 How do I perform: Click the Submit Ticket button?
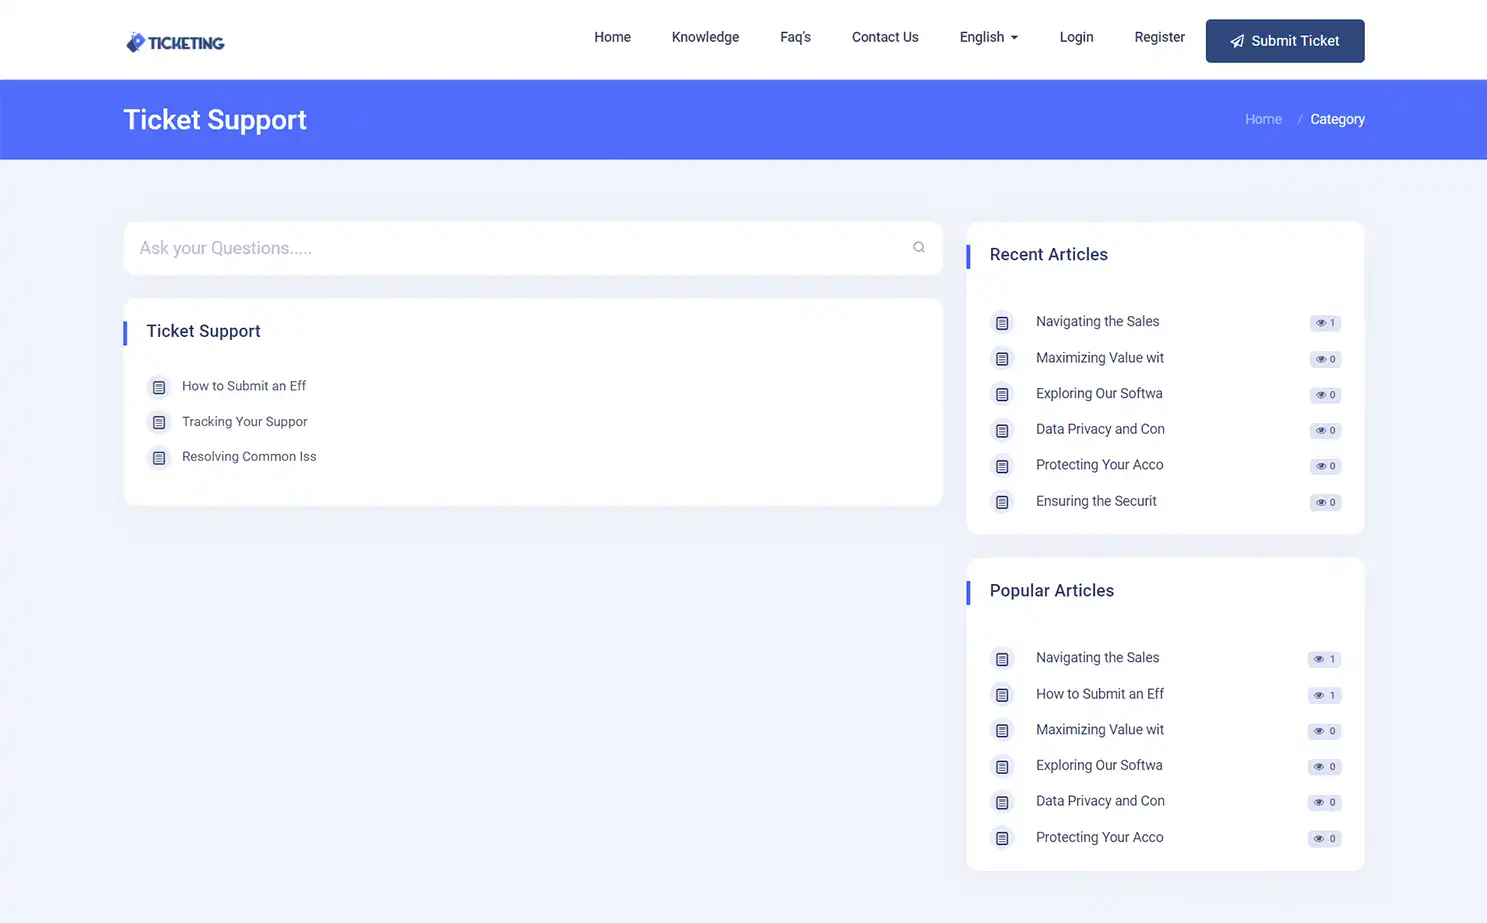(x=1284, y=41)
